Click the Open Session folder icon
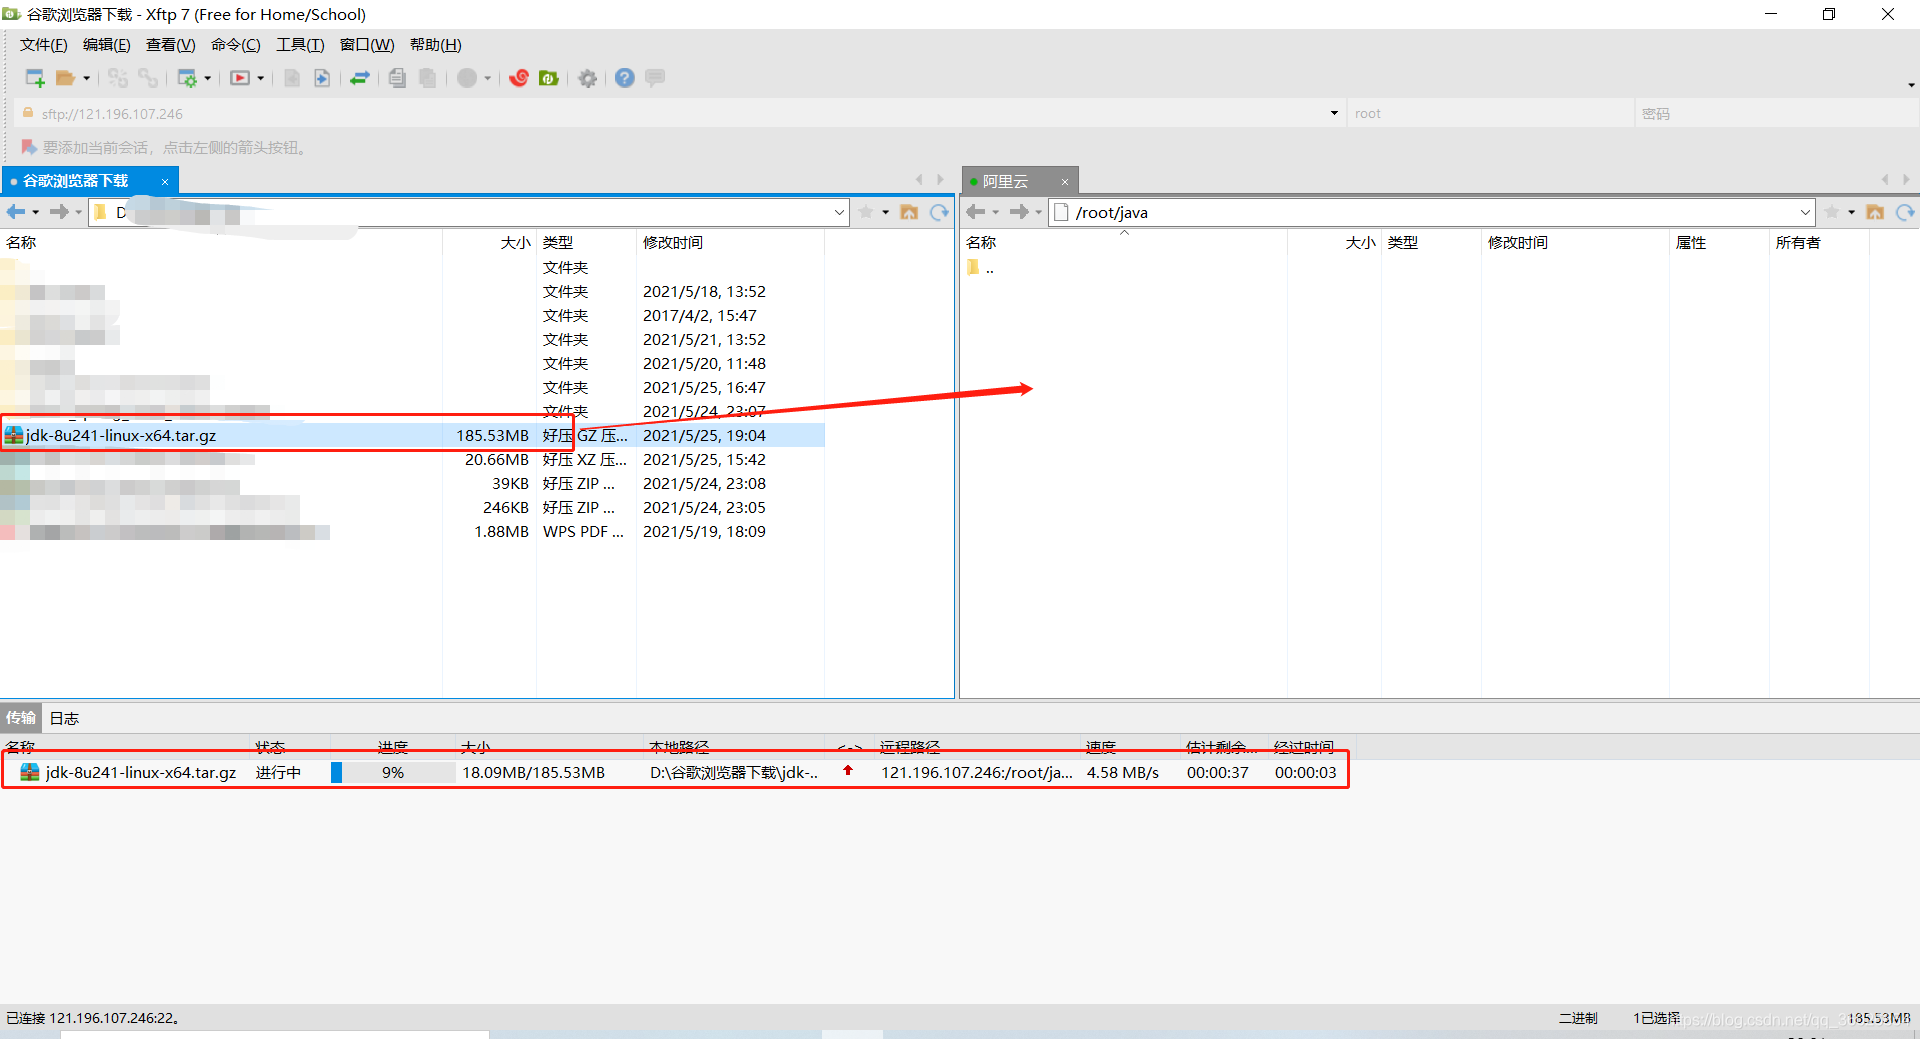 pos(66,78)
